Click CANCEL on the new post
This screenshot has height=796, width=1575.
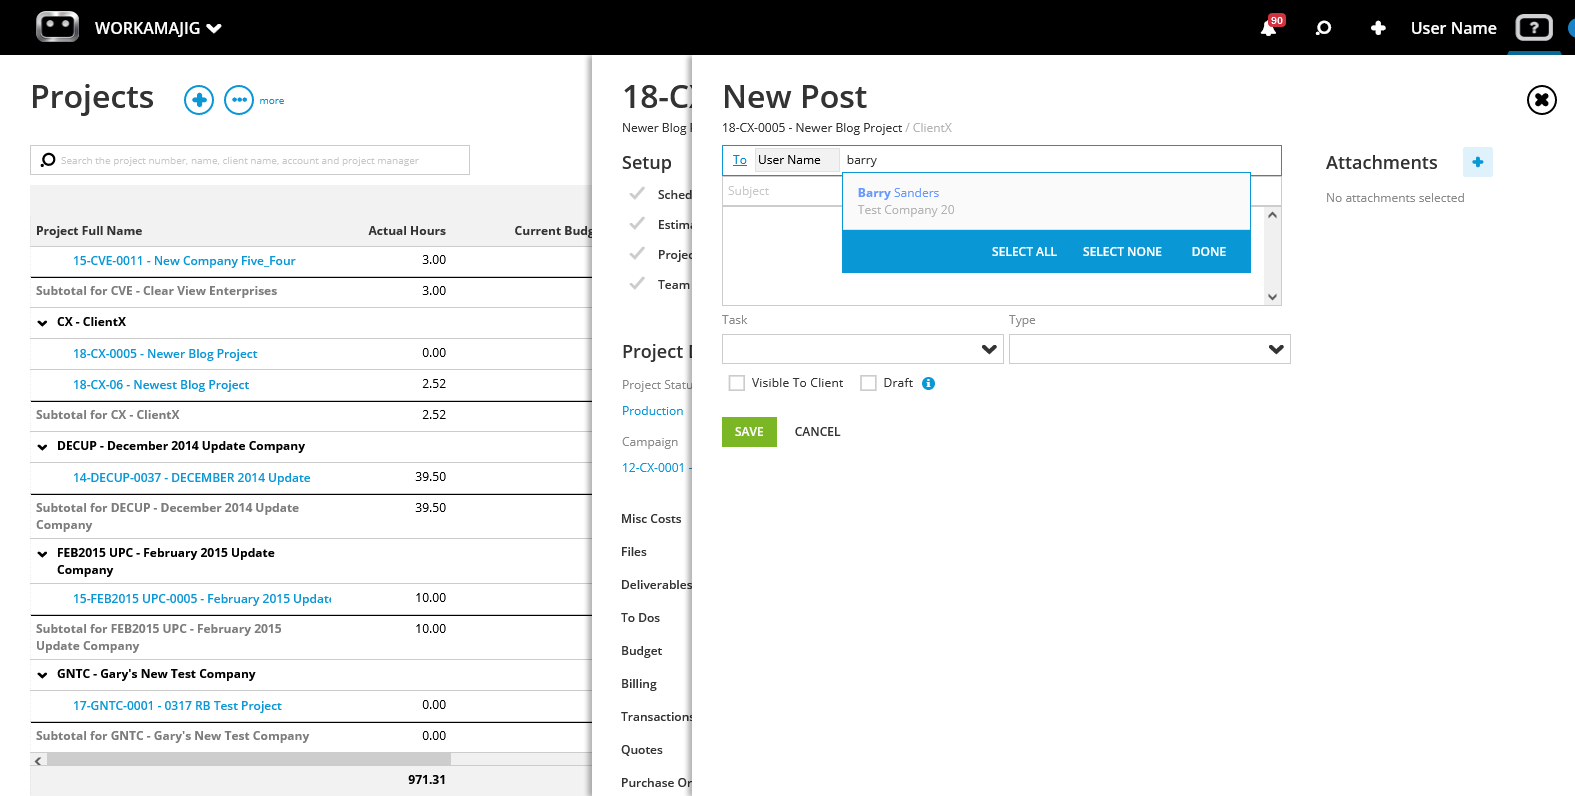click(x=817, y=432)
